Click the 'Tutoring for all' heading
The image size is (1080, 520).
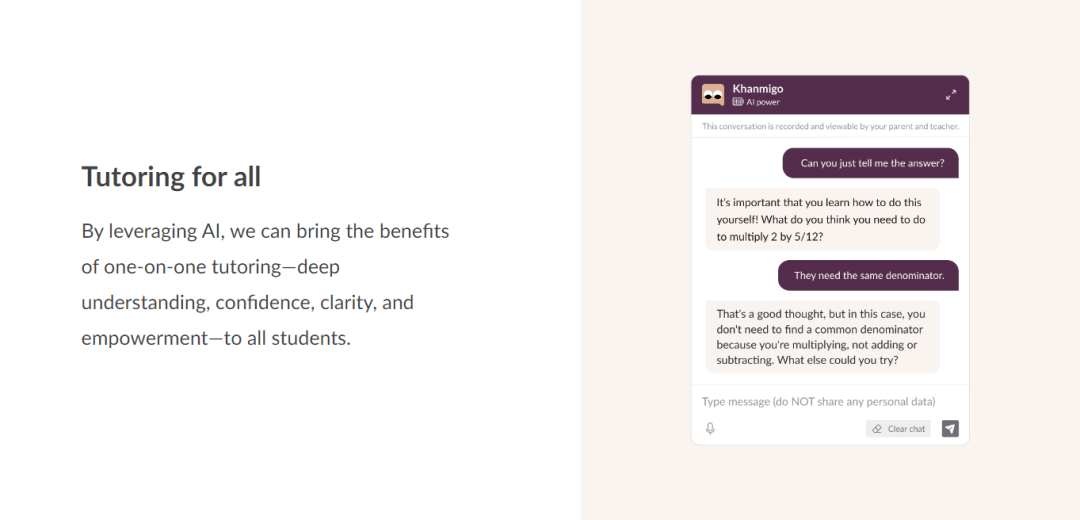171,177
